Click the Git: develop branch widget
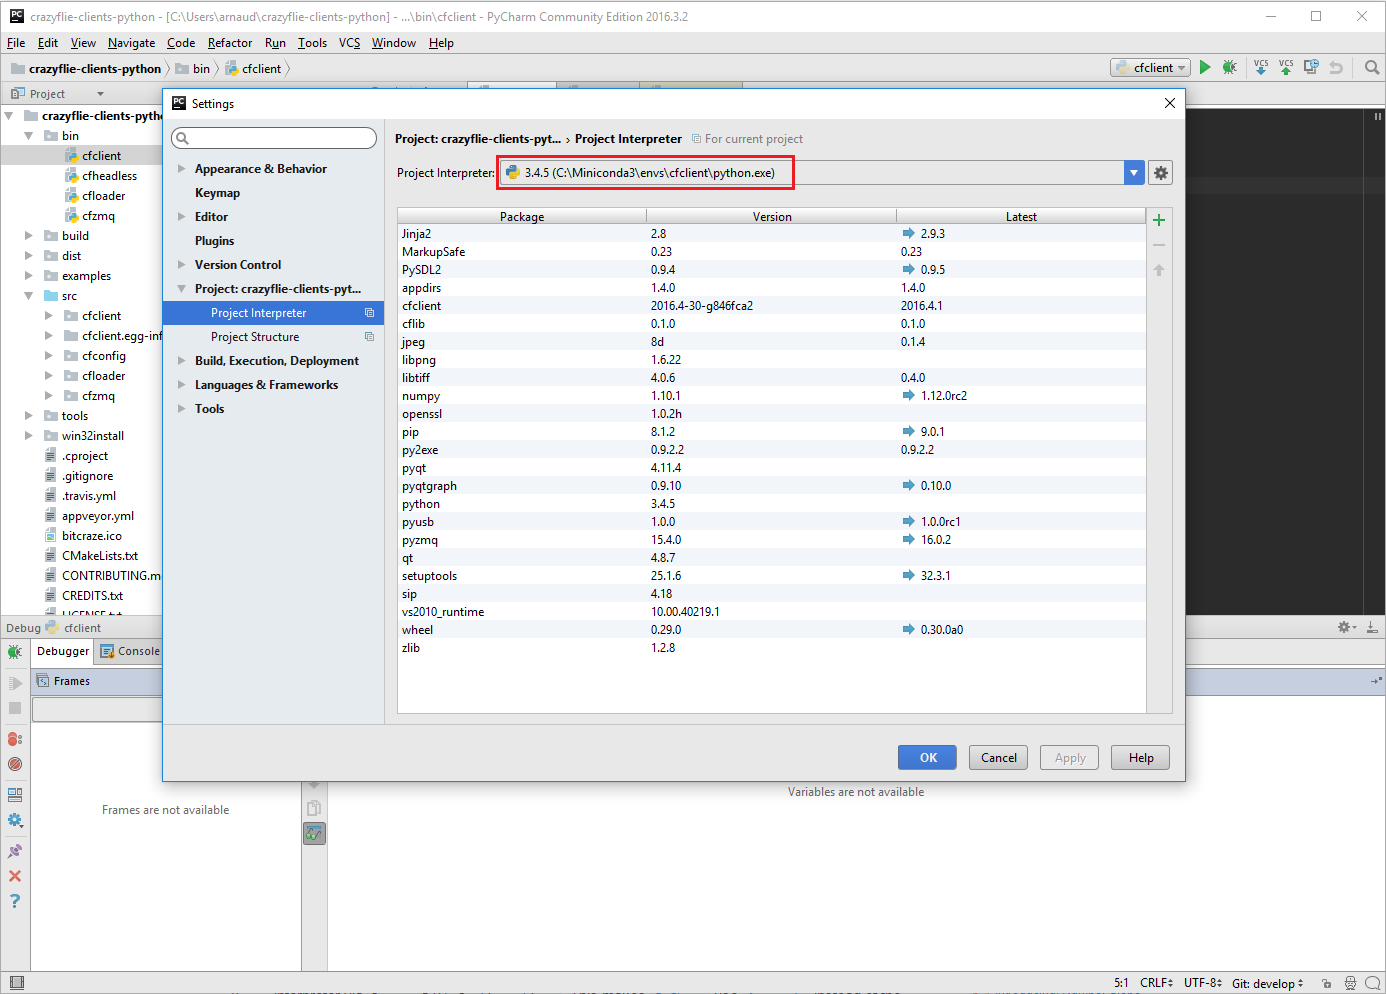The image size is (1386, 994). click(1267, 983)
